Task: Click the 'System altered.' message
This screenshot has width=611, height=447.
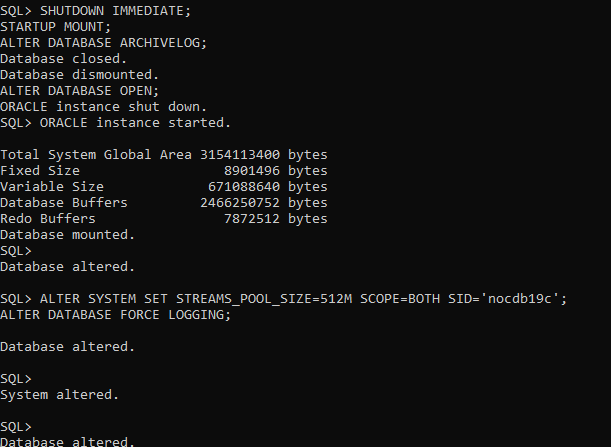Action: [59, 395]
